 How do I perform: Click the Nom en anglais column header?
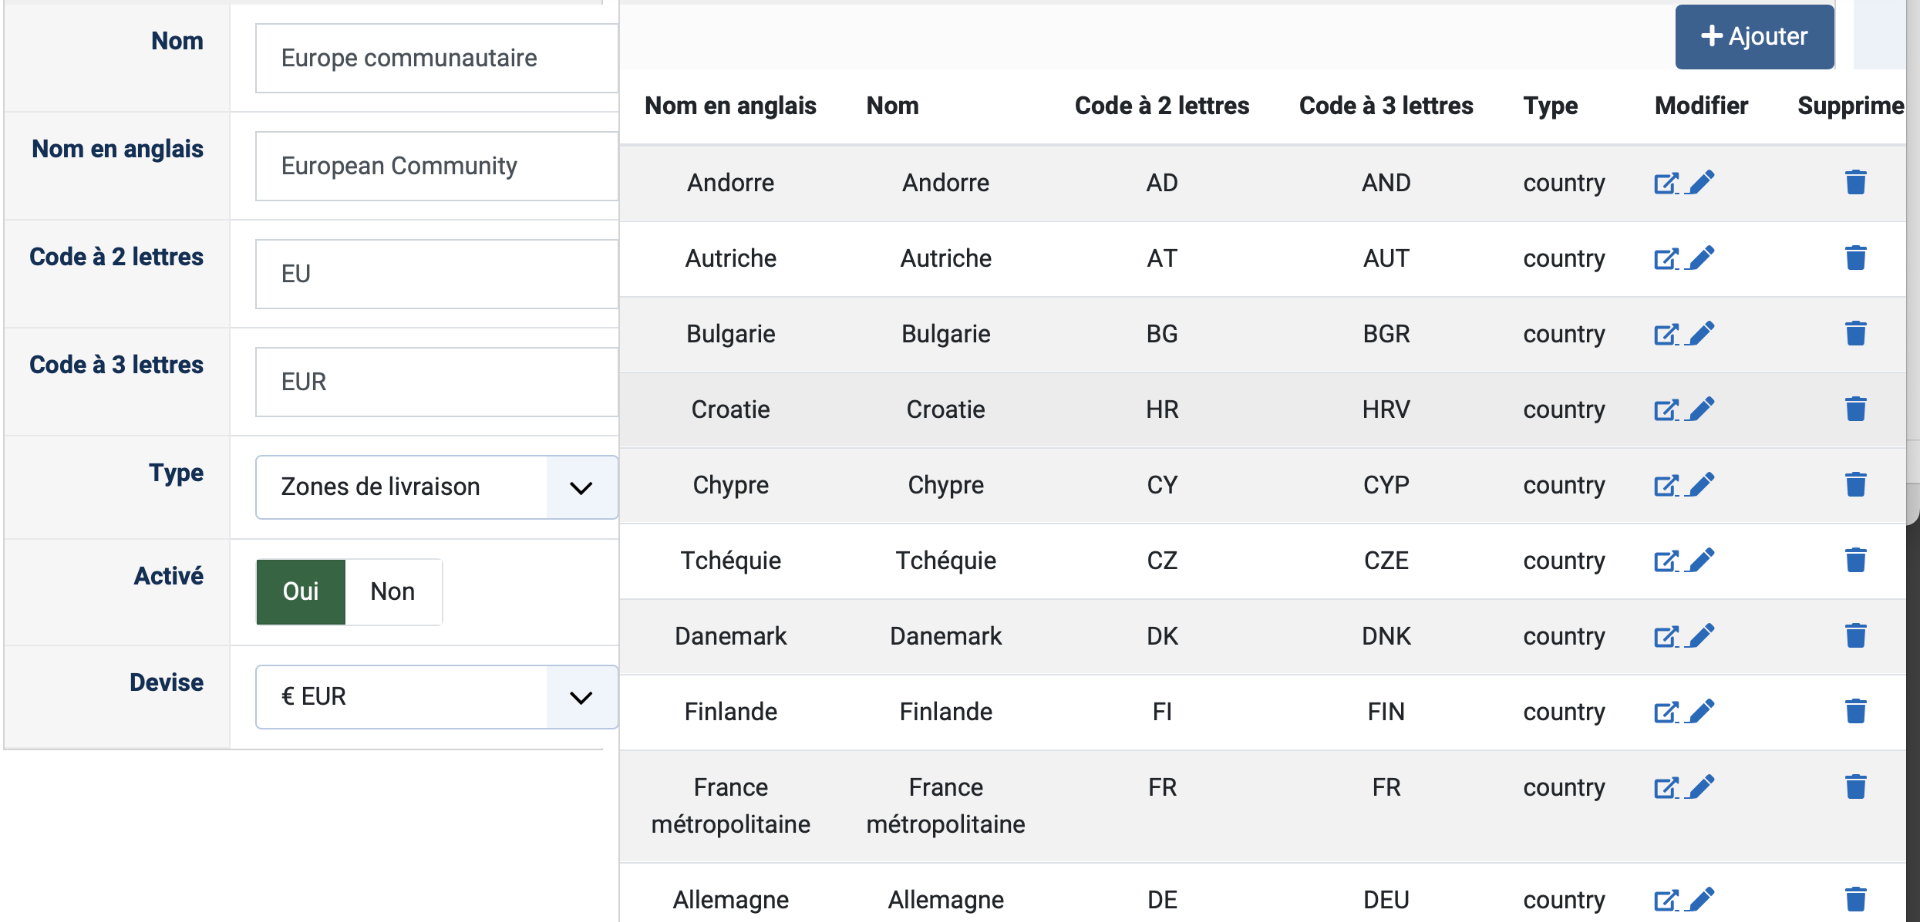(730, 106)
